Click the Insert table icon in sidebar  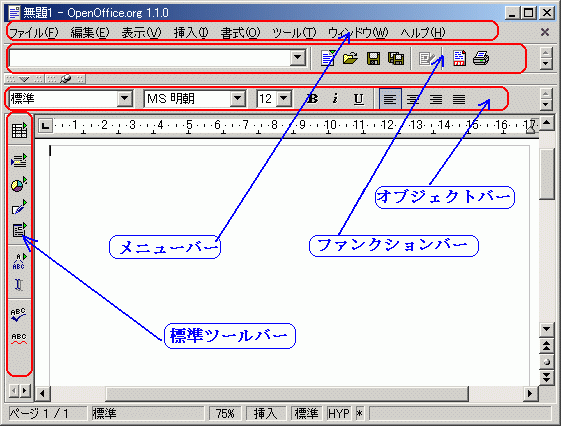[19, 130]
